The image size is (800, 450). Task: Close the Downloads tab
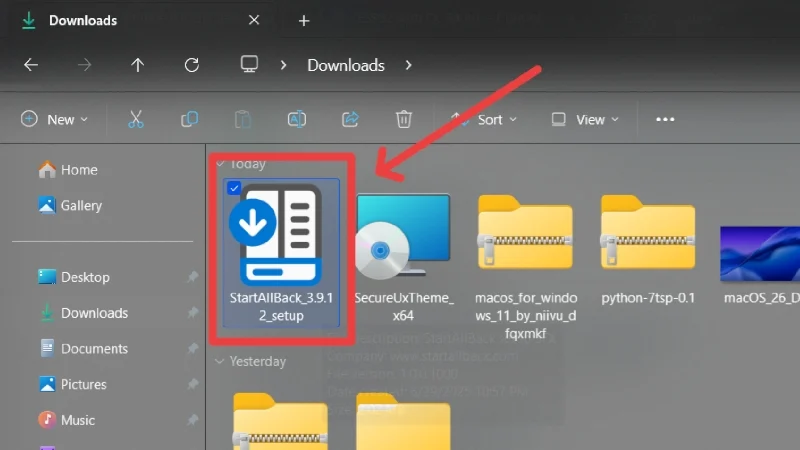pos(254,20)
